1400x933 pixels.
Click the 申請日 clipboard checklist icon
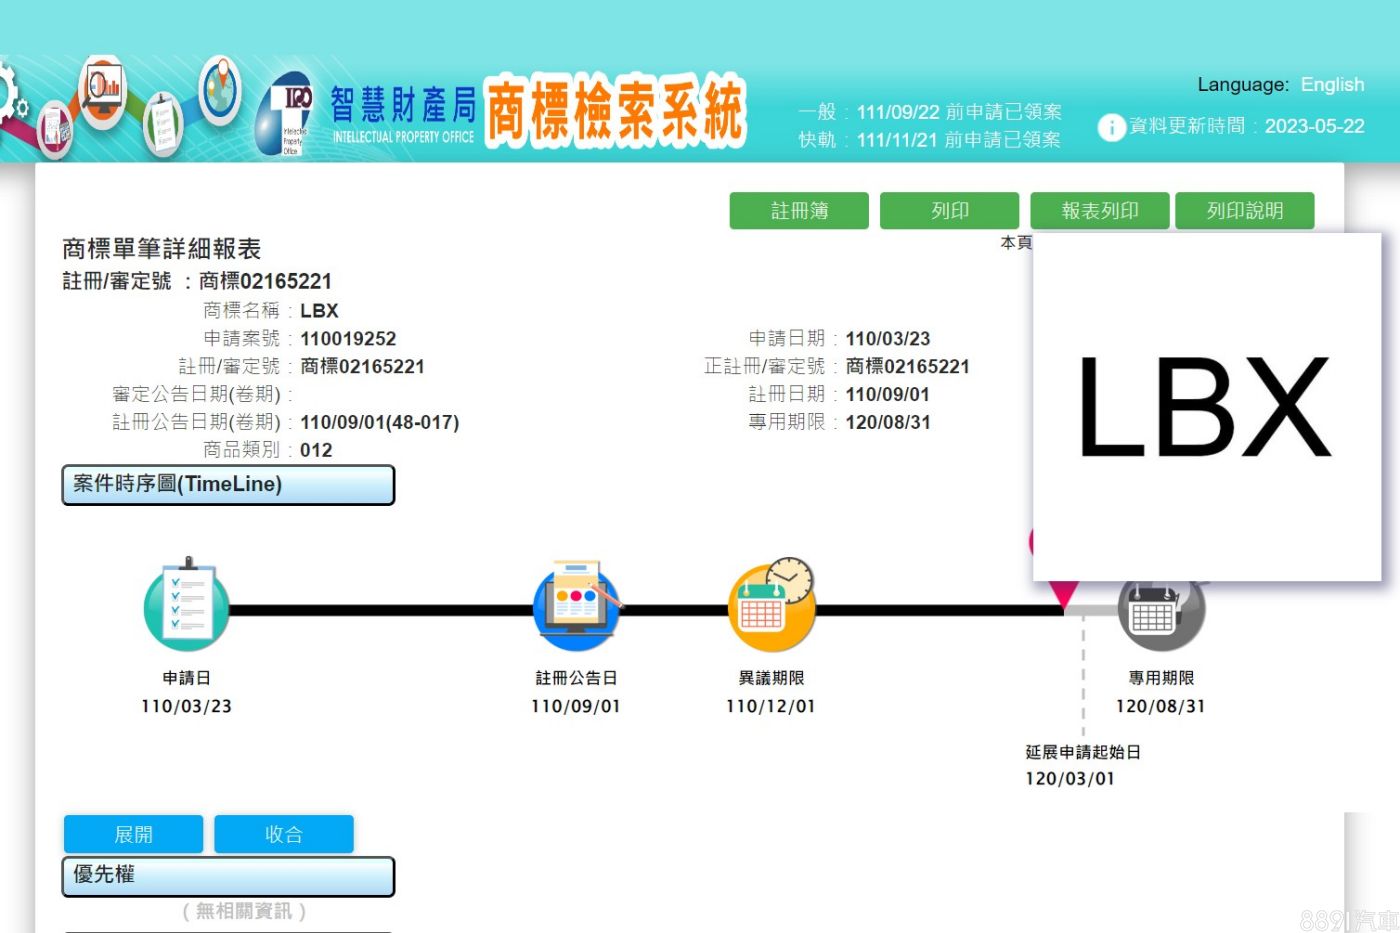click(187, 606)
